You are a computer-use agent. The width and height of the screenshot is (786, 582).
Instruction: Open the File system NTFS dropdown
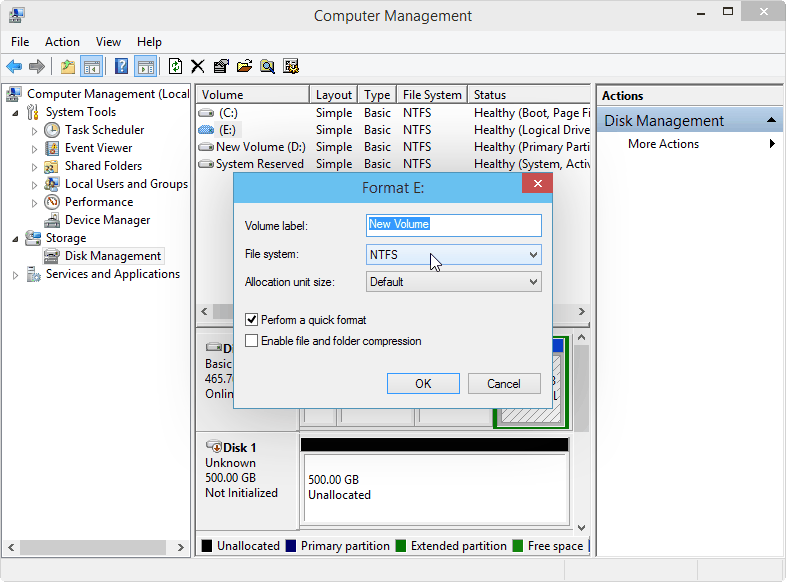pos(454,255)
